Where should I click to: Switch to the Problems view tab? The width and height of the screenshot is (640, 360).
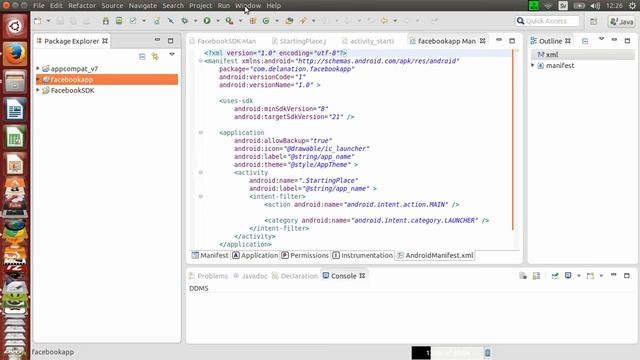click(x=208, y=276)
